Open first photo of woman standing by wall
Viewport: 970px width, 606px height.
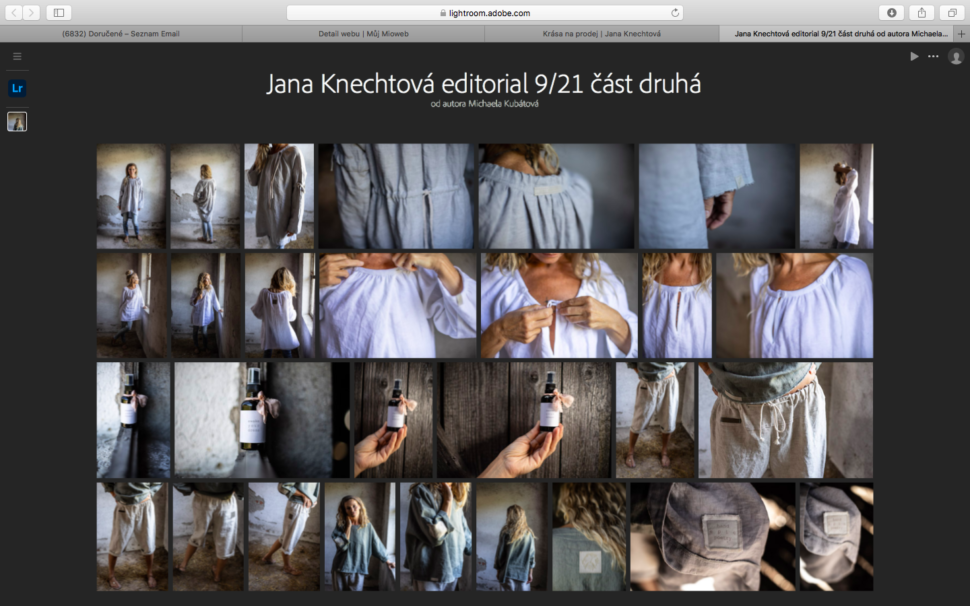tap(131, 196)
